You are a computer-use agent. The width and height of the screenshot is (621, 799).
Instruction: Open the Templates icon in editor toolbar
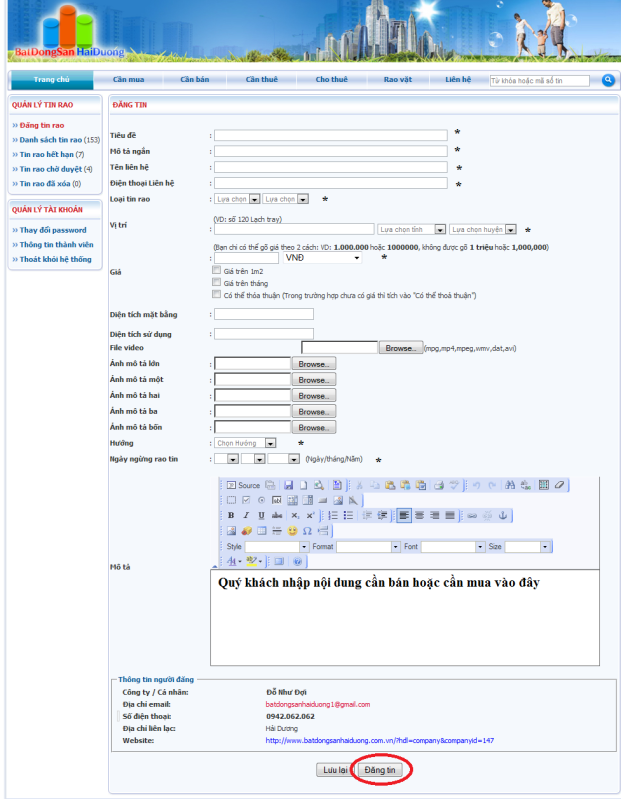(x=337, y=485)
